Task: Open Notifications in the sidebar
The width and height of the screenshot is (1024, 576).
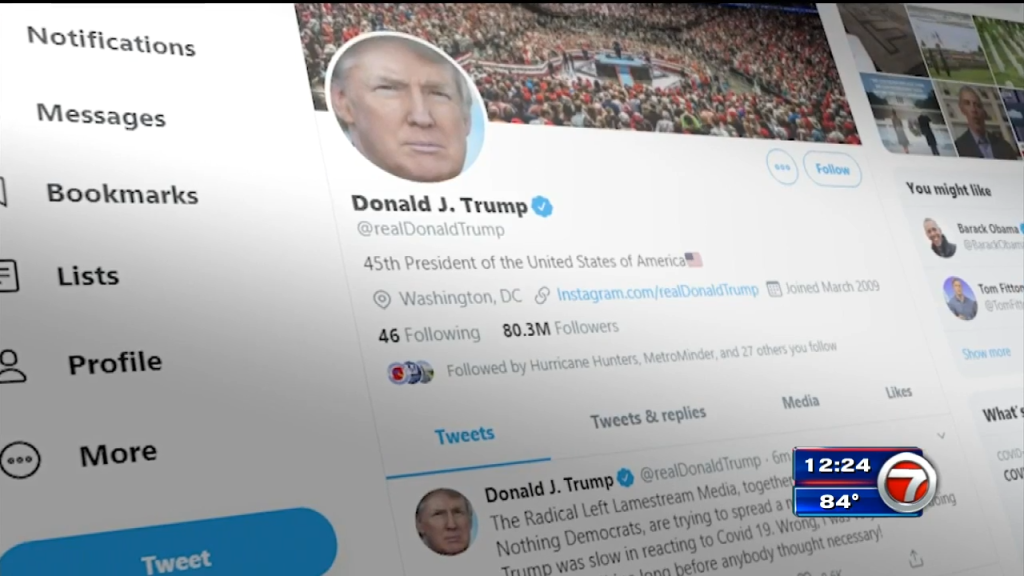Action: pos(111,41)
